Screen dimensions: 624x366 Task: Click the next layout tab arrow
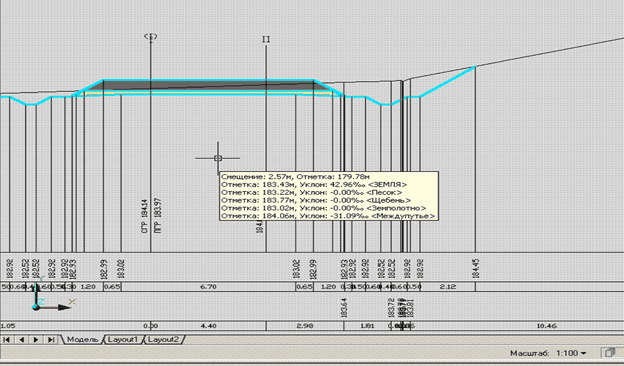pos(36,340)
